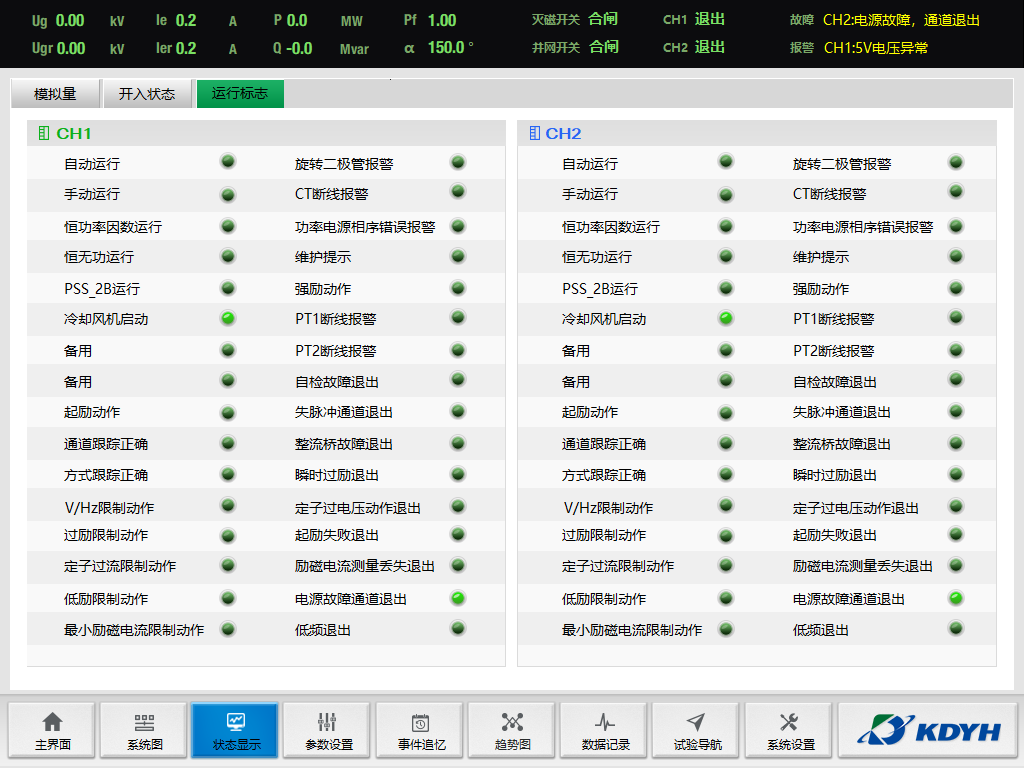Open the 主界面 home screen

pyautogui.click(x=52, y=731)
